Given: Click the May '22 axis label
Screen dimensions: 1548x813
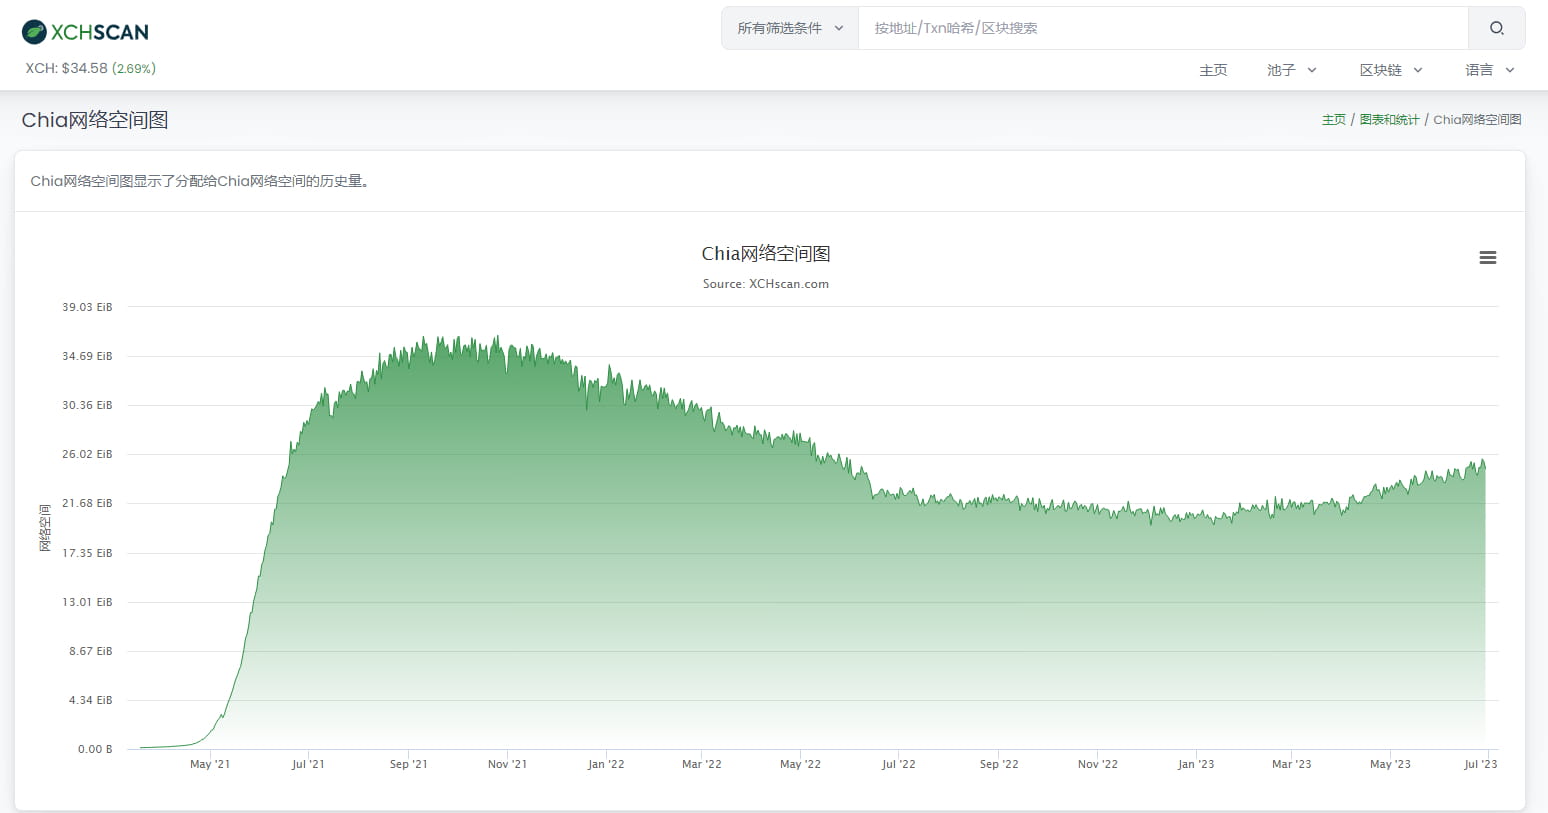Looking at the screenshot, I should coord(800,764).
